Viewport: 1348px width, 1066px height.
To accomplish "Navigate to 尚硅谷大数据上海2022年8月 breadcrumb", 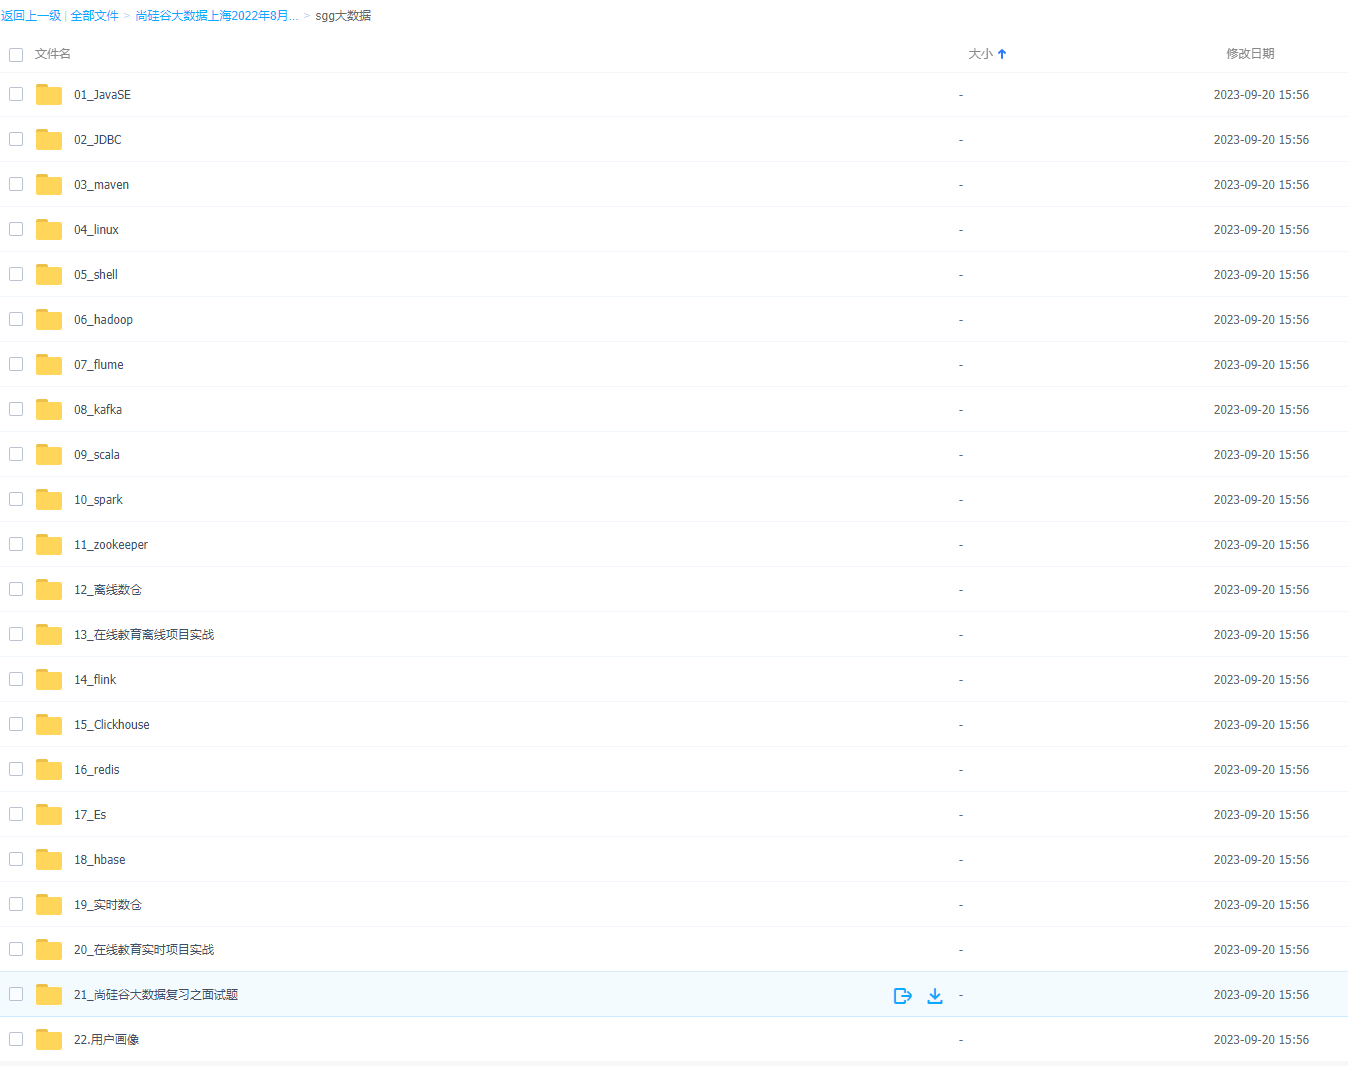I will [216, 16].
